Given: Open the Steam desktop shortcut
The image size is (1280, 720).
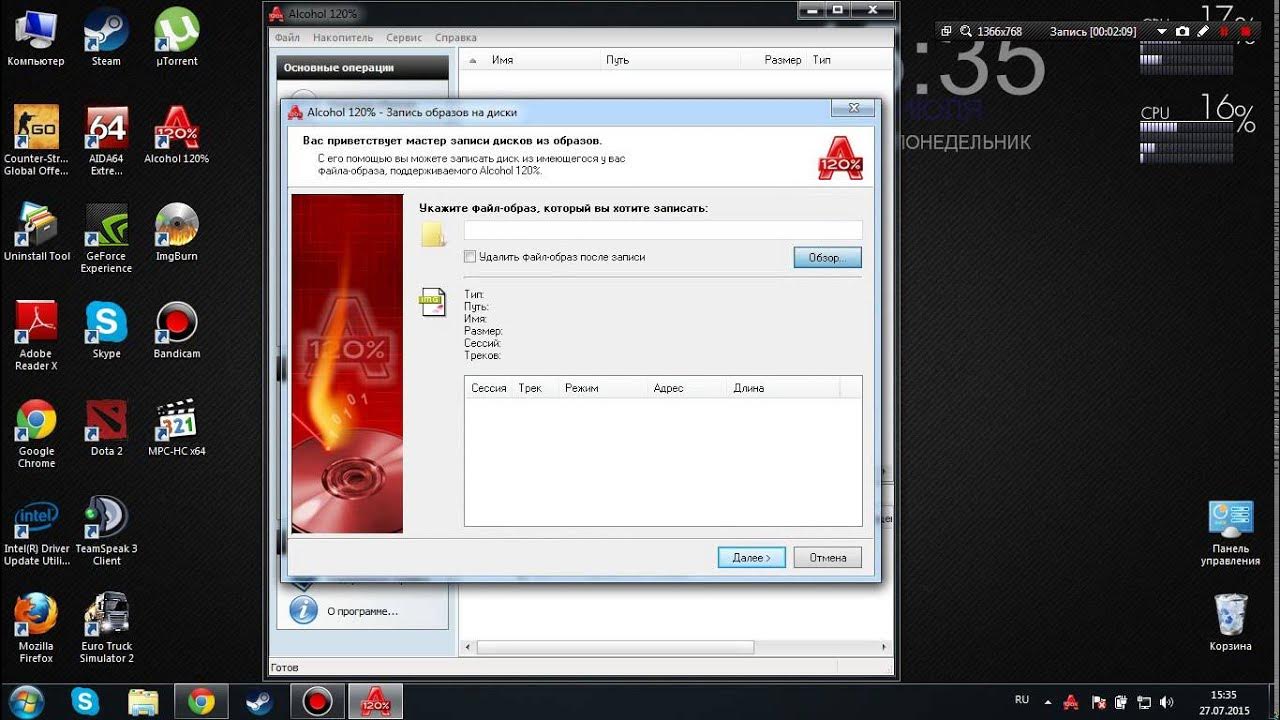Looking at the screenshot, I should pos(106,38).
